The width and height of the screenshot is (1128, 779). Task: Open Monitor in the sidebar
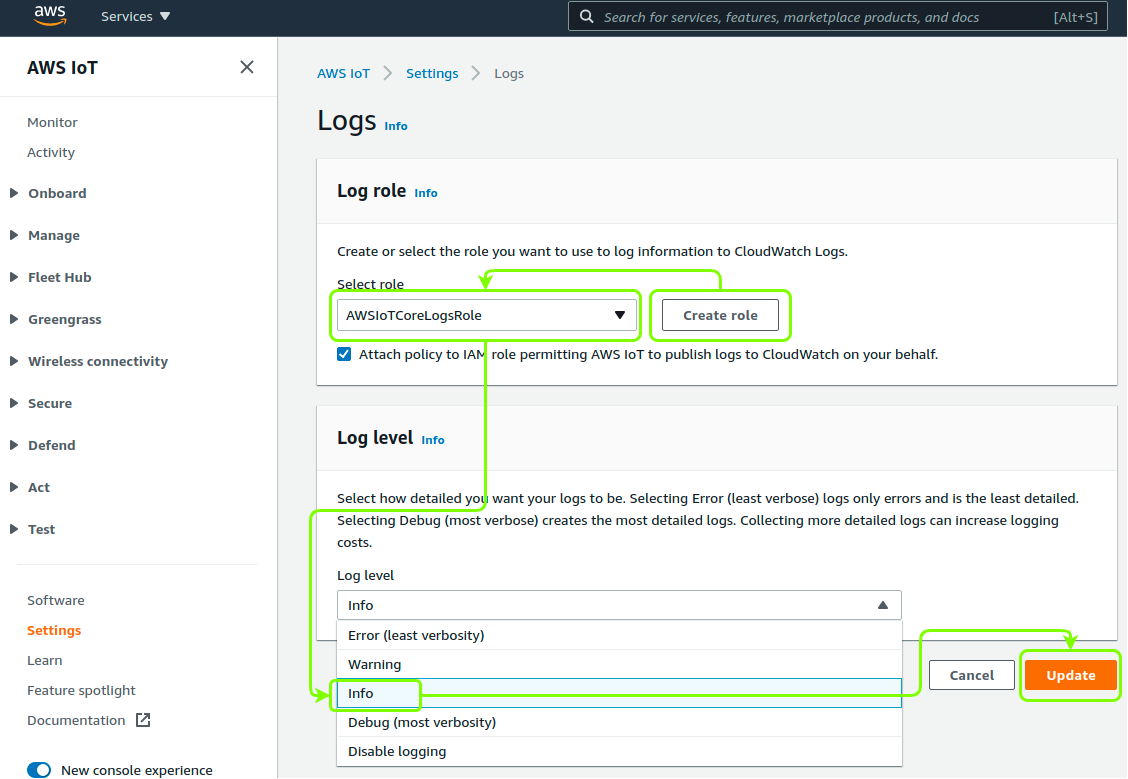(52, 122)
